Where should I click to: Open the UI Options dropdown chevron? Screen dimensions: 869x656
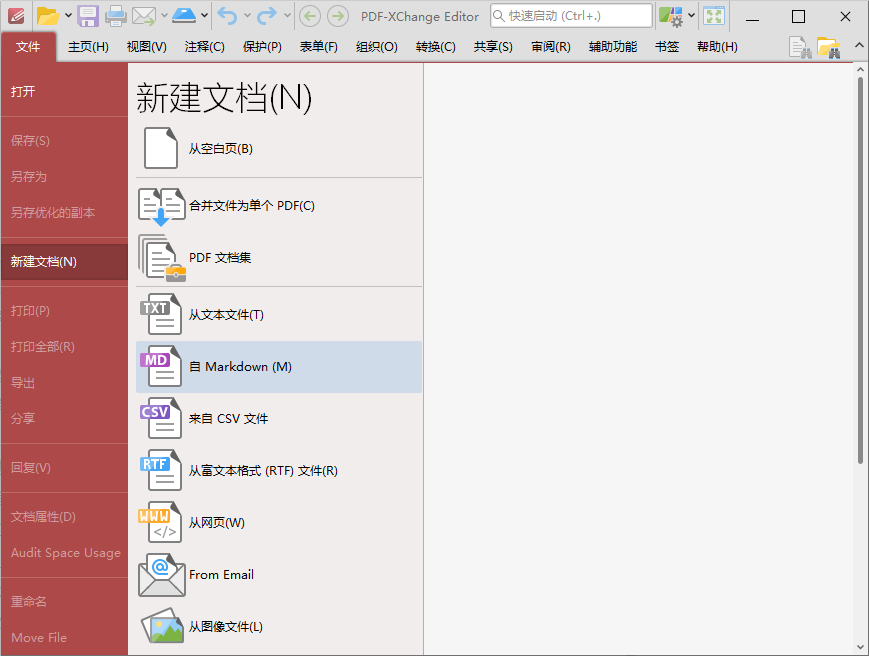(x=691, y=16)
